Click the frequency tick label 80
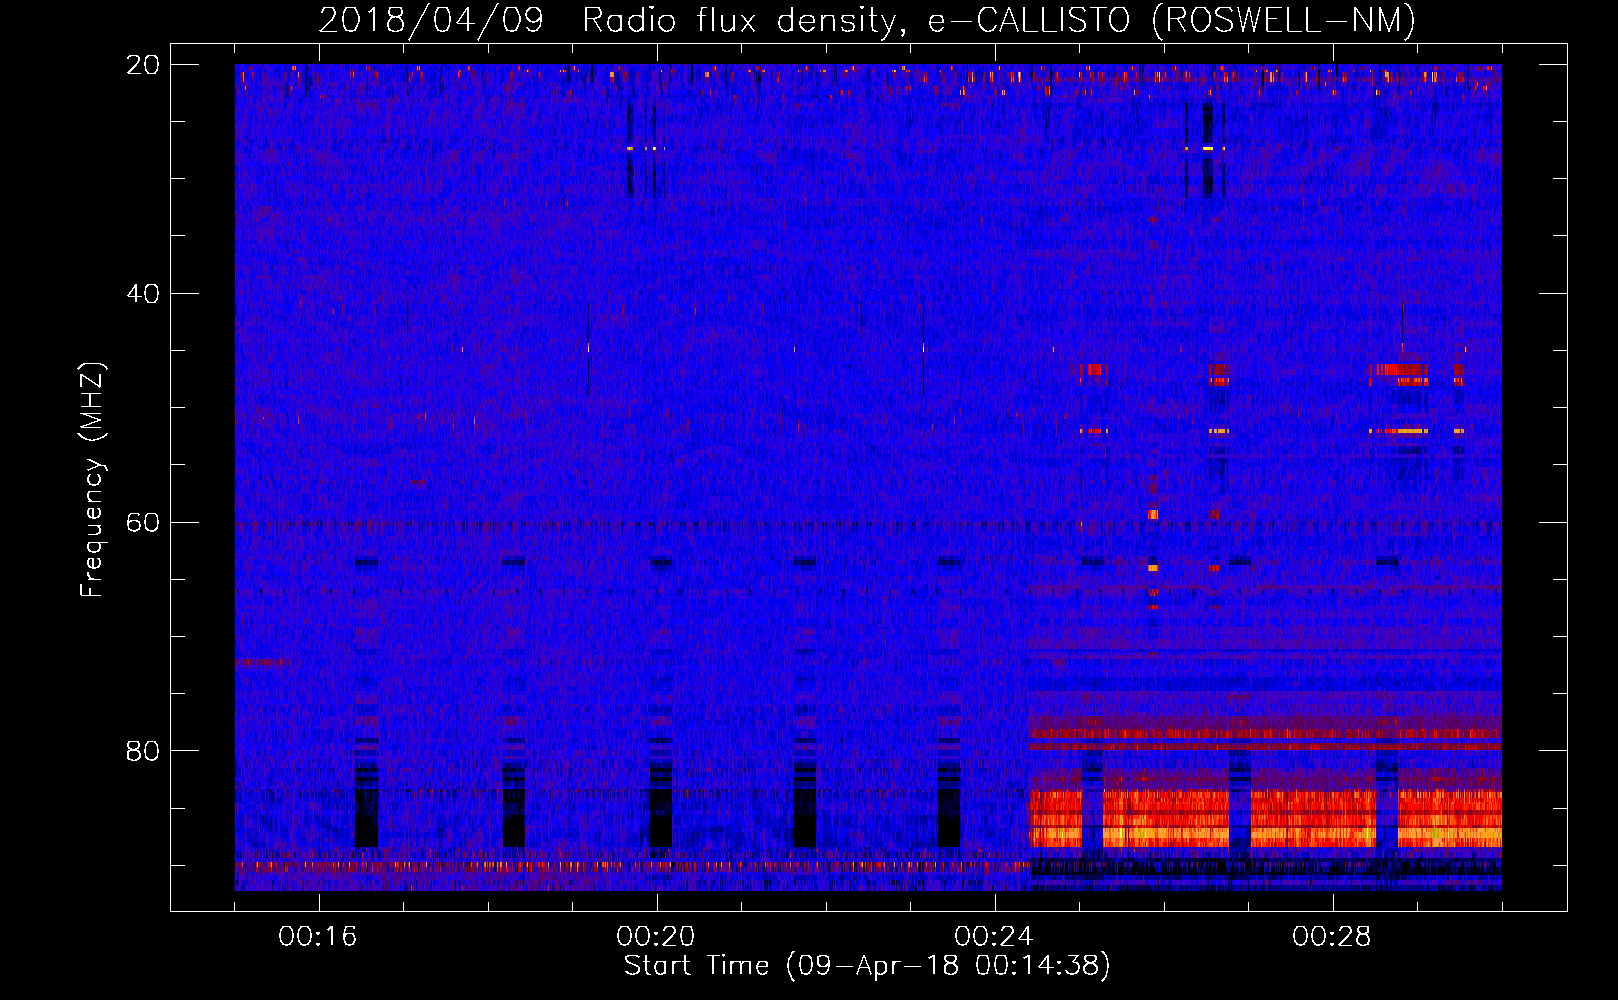Screen dimensions: 1618x1000 coord(142,751)
